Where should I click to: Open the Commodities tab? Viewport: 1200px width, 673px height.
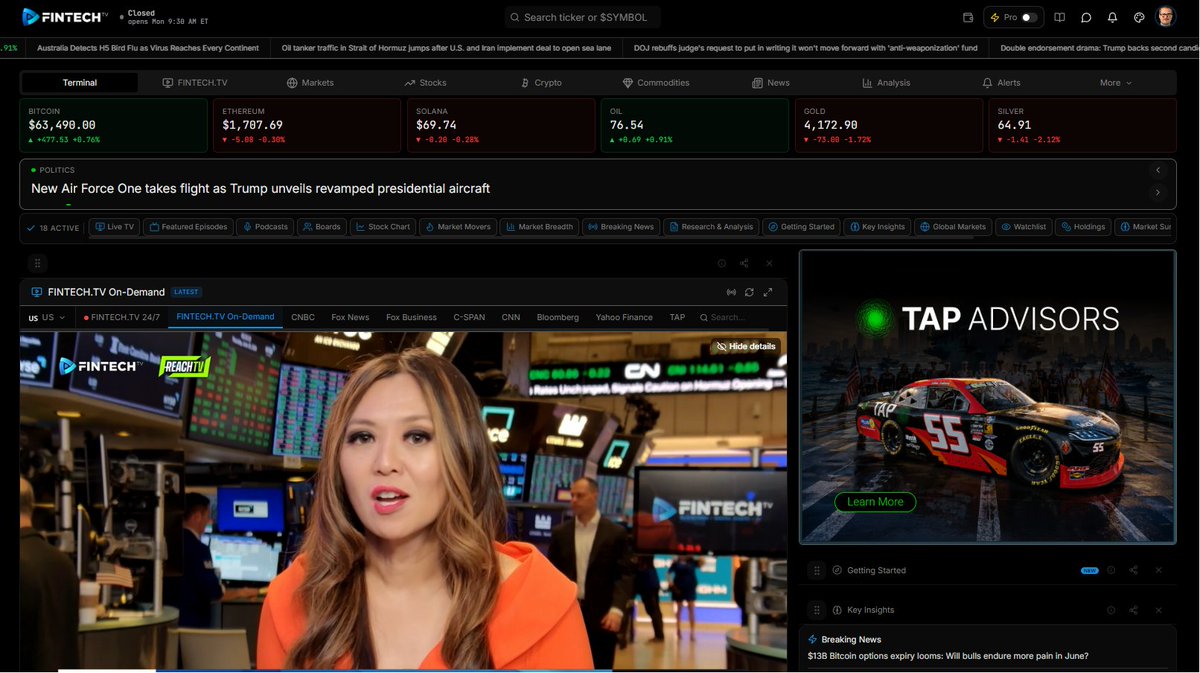pyautogui.click(x=656, y=83)
